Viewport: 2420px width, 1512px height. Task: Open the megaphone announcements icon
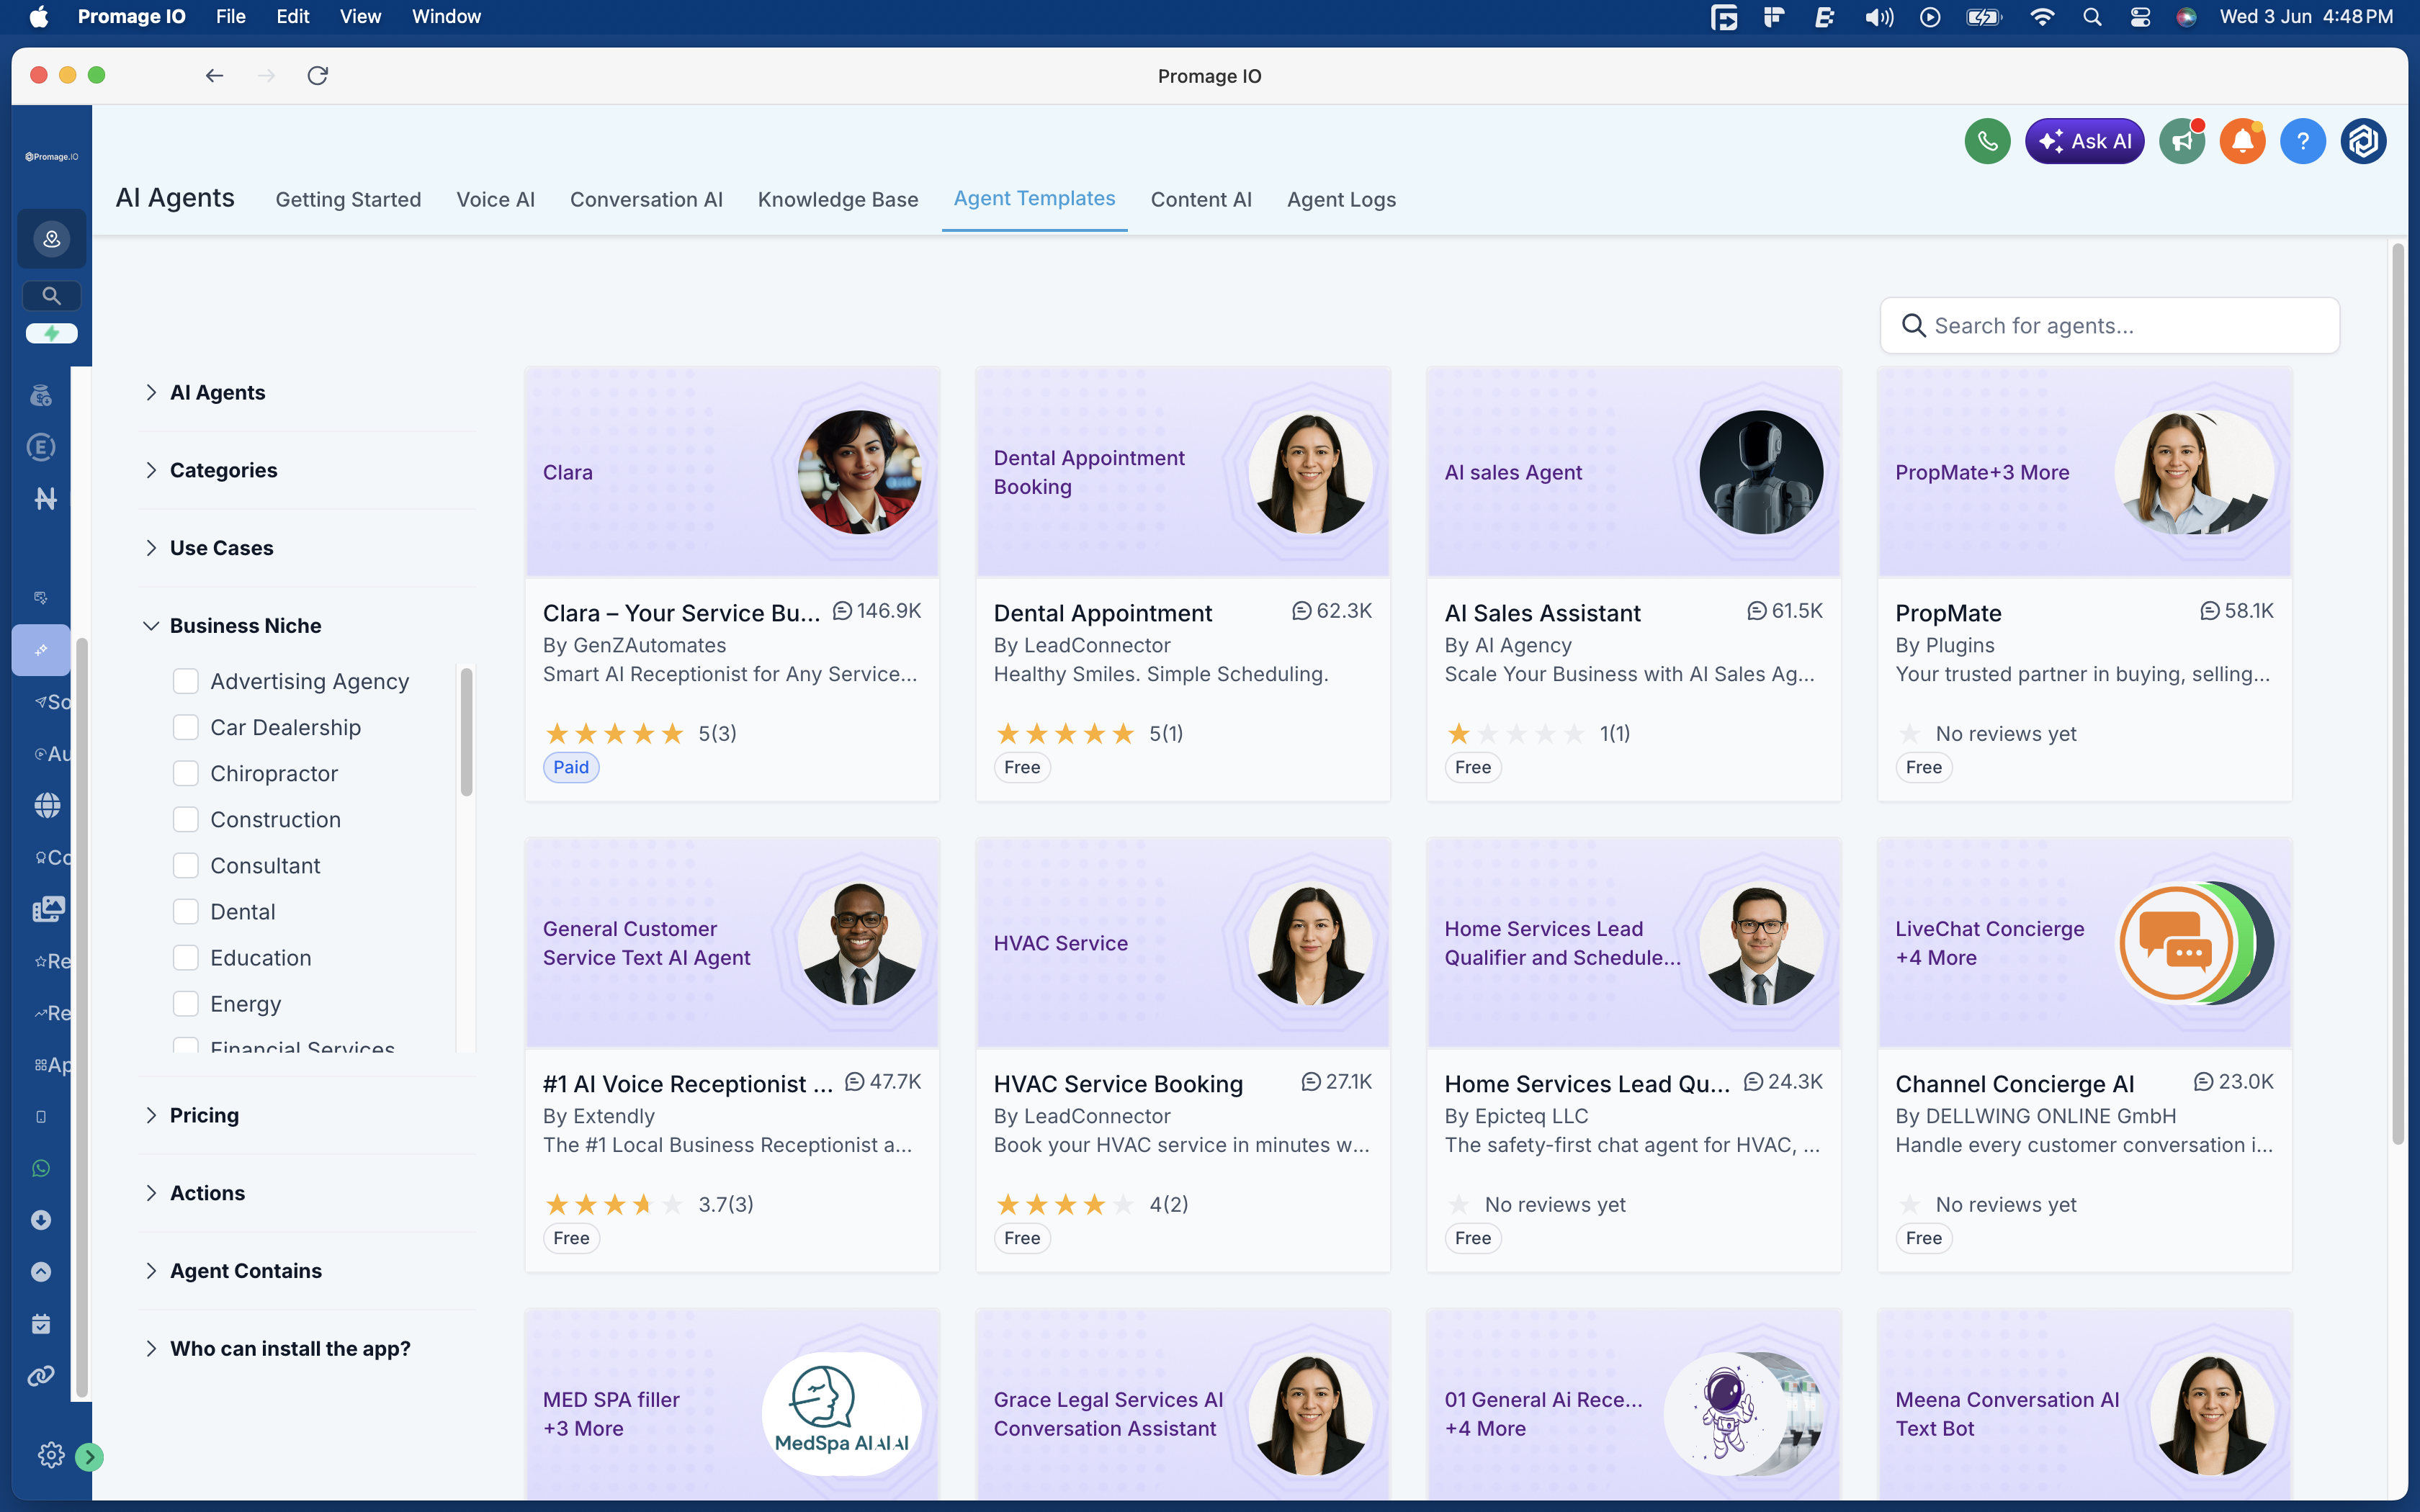[x=2182, y=141]
